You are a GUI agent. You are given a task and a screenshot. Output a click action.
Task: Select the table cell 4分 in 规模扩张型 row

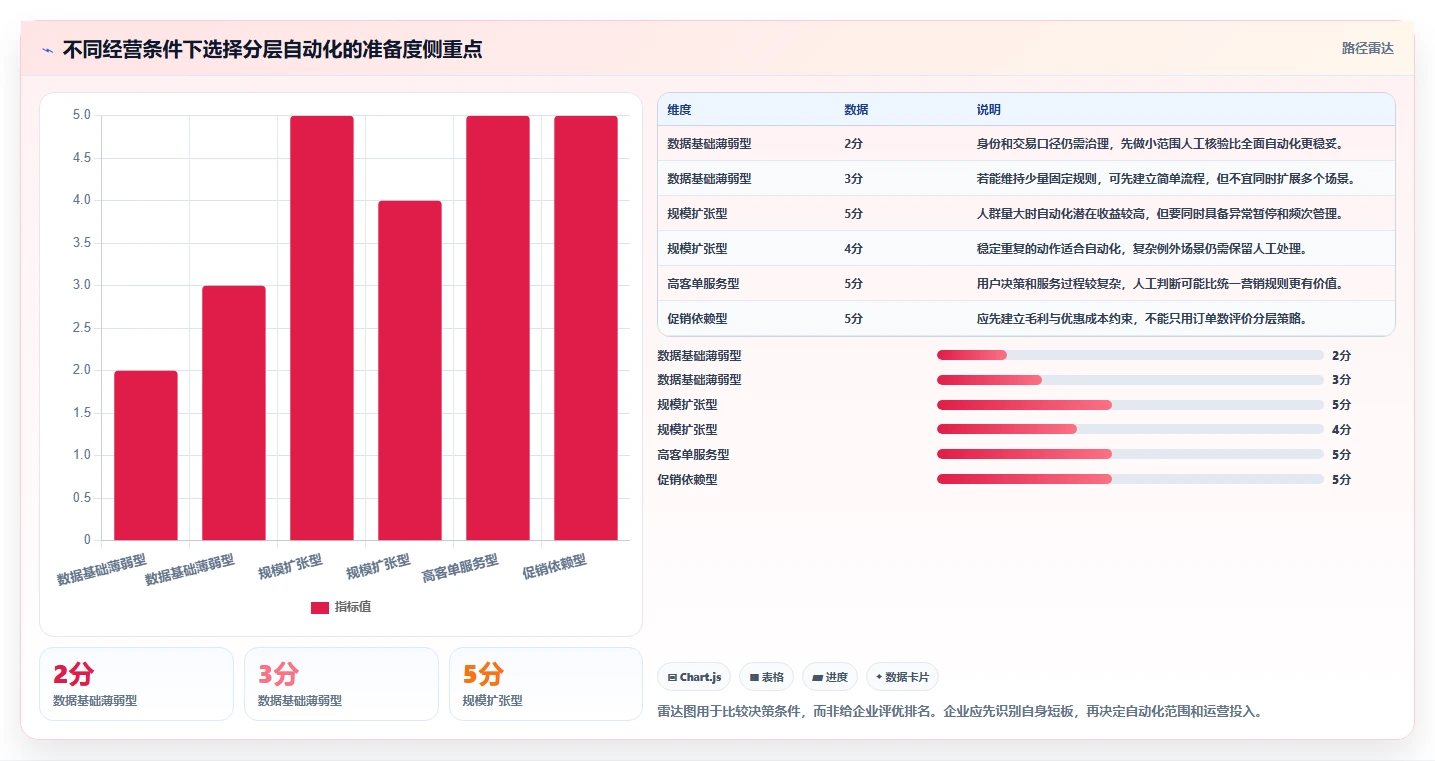853,249
